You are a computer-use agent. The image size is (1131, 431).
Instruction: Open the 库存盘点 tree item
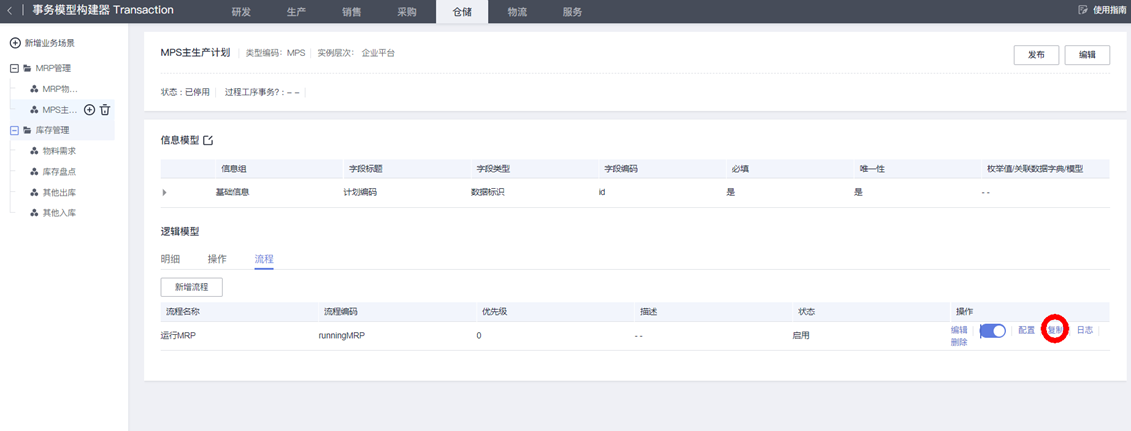tap(59, 172)
